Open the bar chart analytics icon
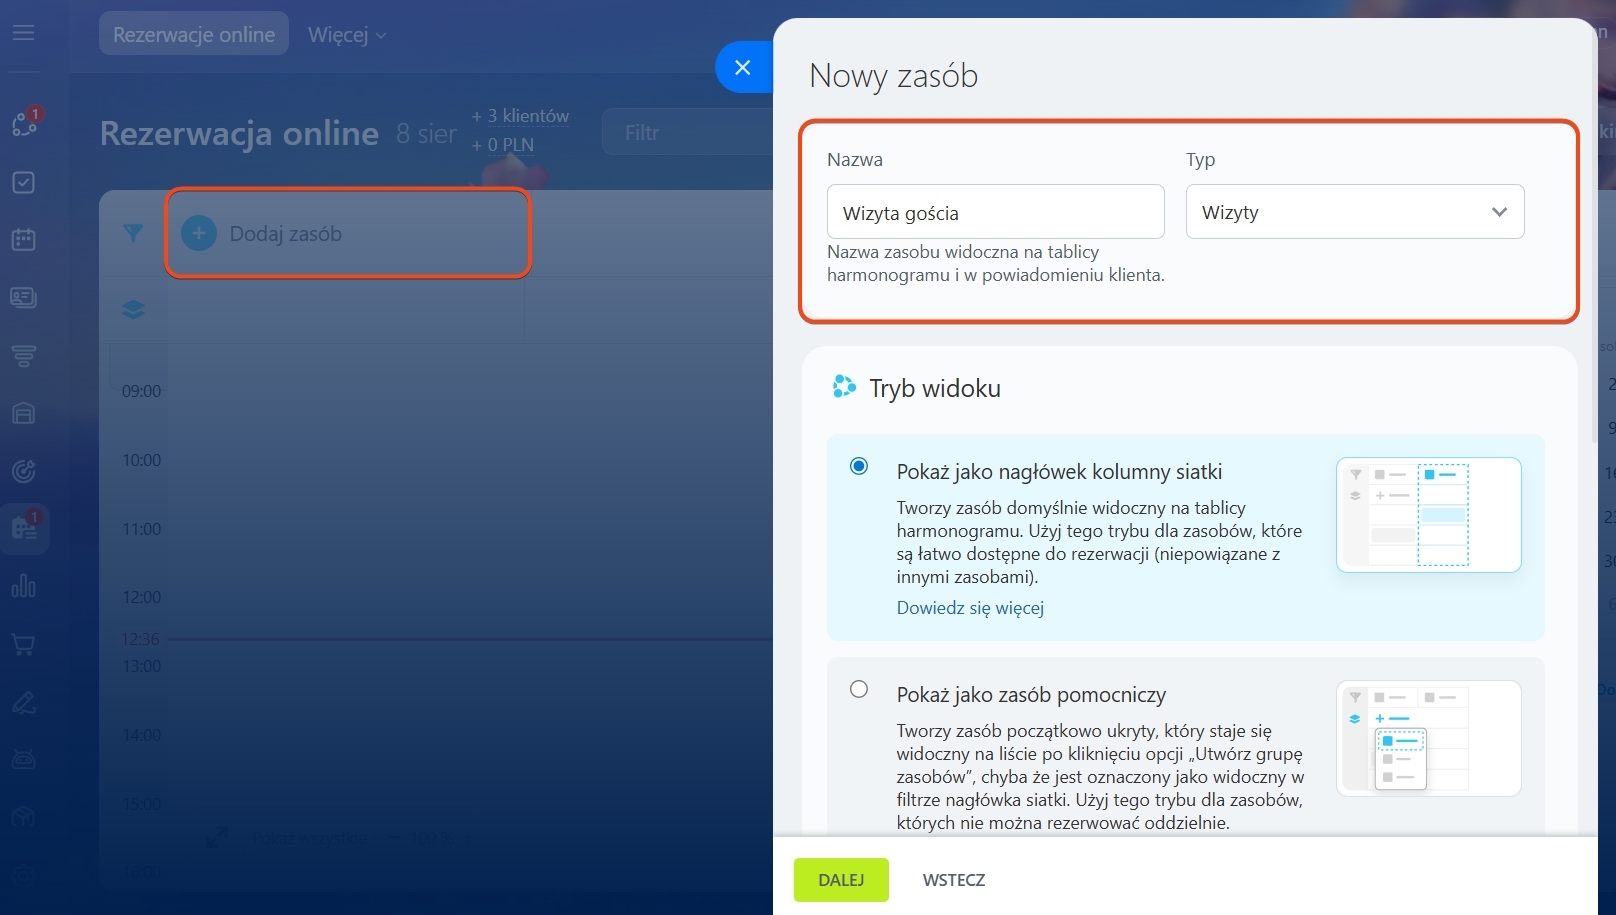Viewport: 1616px width, 915px height. coord(23,586)
